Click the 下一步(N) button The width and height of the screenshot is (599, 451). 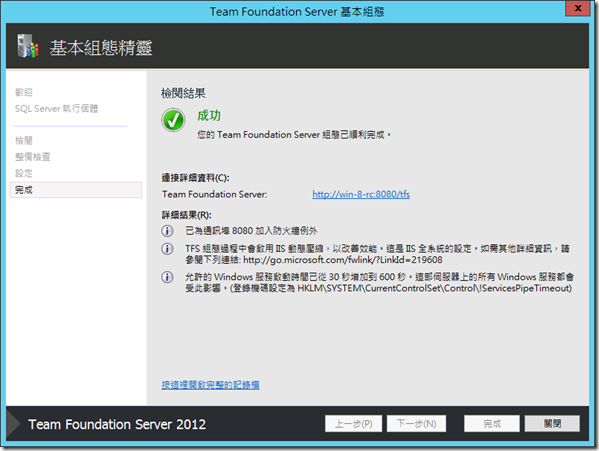pos(416,424)
